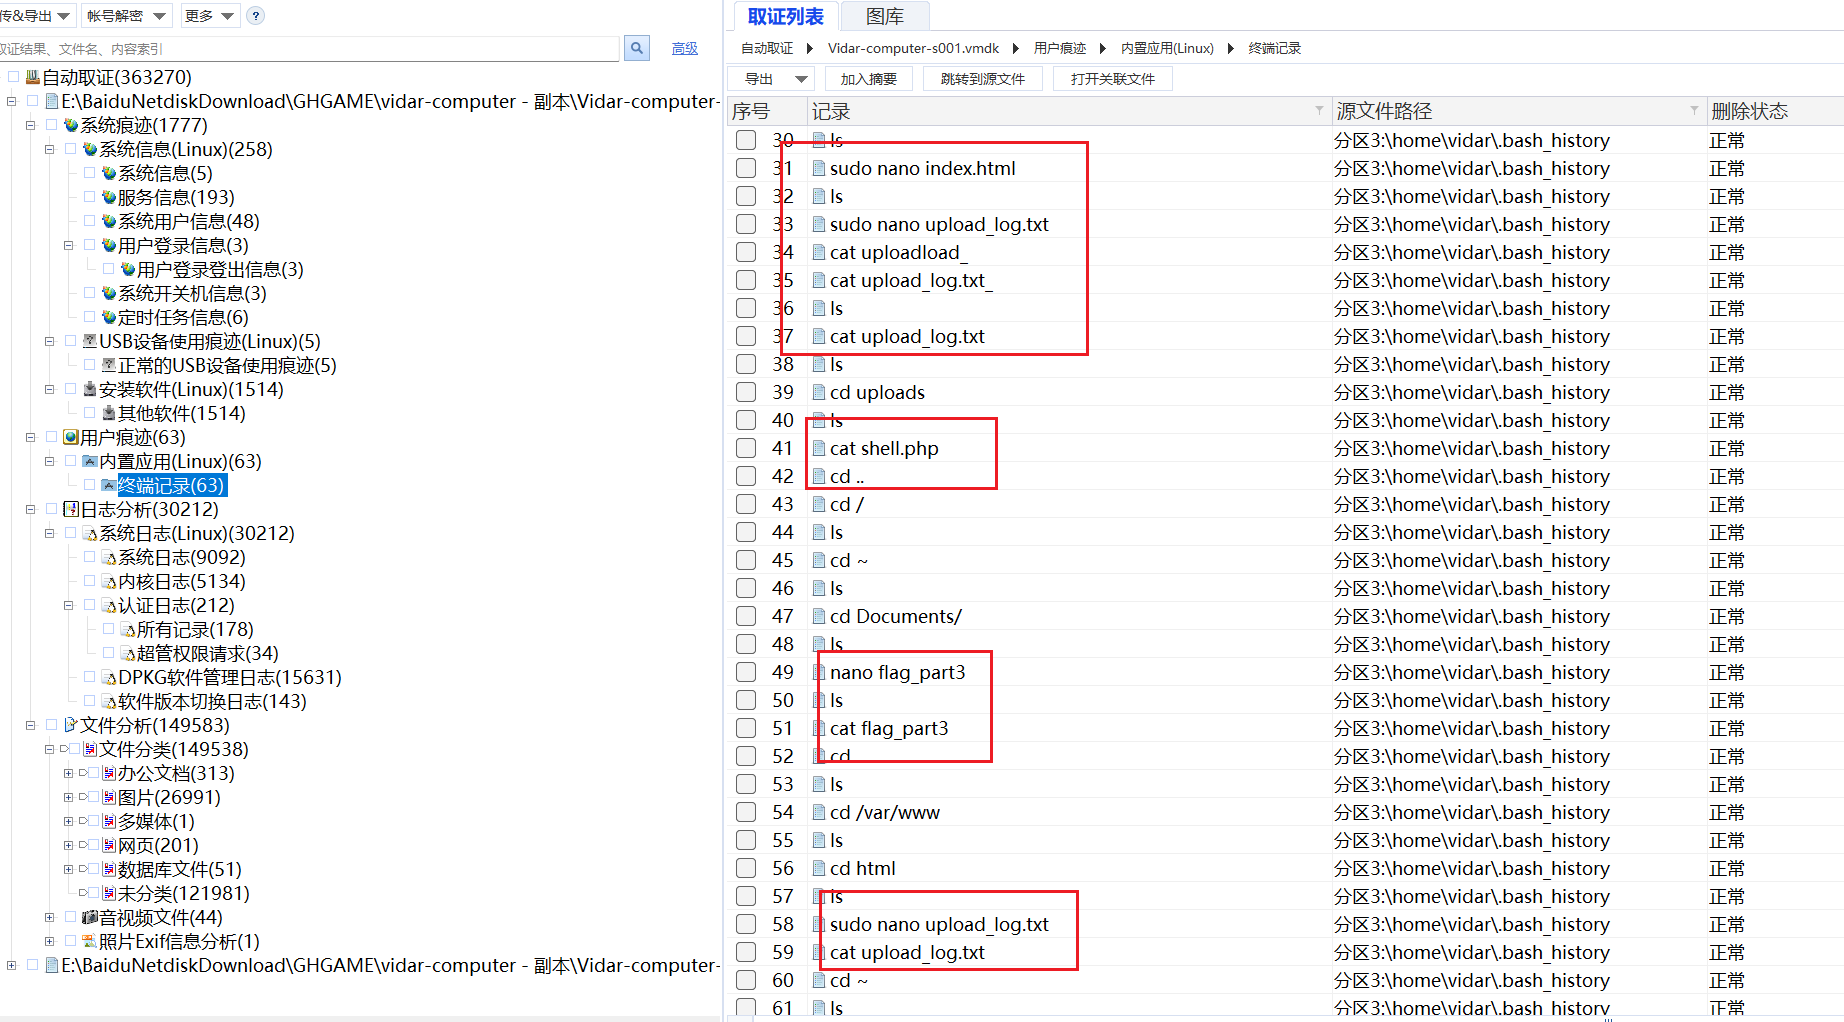
Task: Tick checkbox for row 31 sudo nano index.html
Action: 746,168
